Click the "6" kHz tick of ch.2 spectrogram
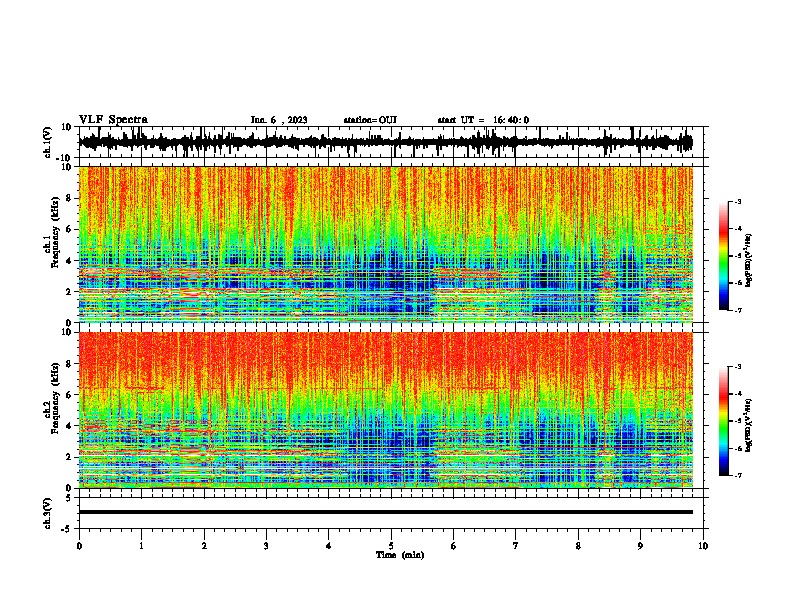 pyautogui.click(x=69, y=395)
